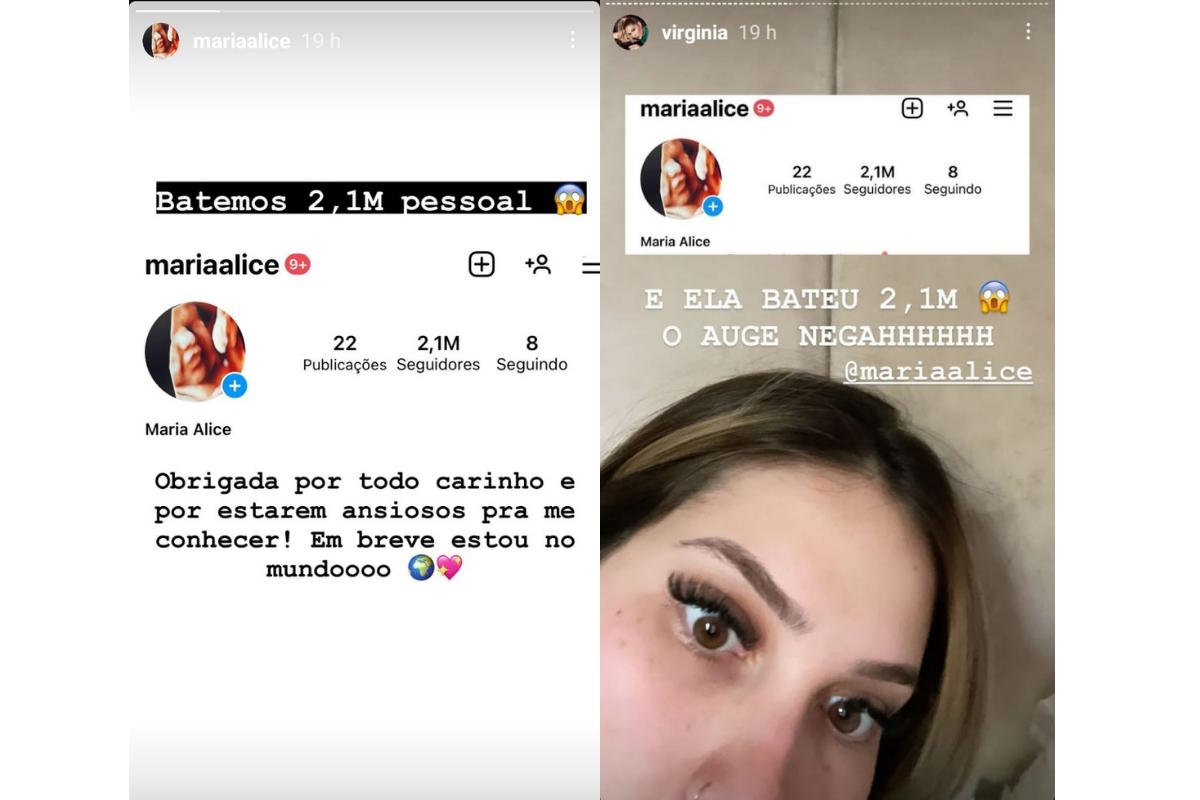View the 2,1M Seguidores list in the left story
Viewport: 1200px width, 800px height.
[438, 353]
